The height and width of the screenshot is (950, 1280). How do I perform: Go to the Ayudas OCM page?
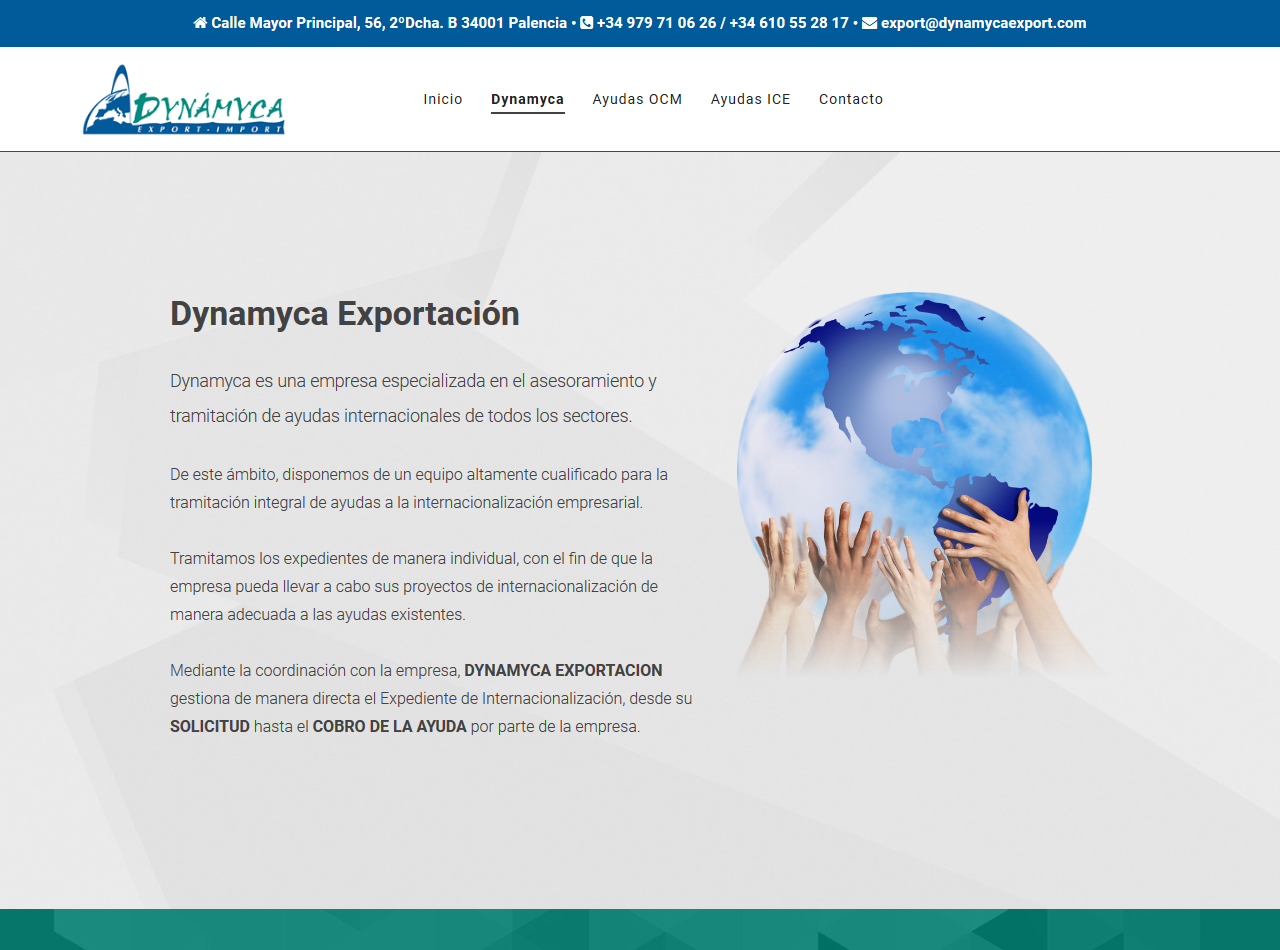pyautogui.click(x=637, y=99)
